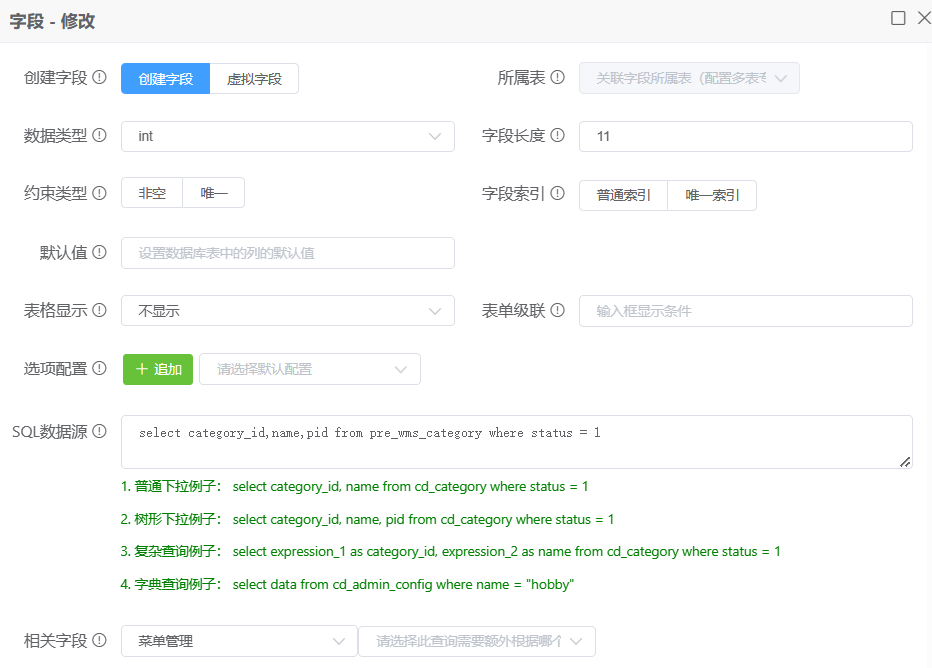Maximize the 字段 - 修改 dialog
Image resolution: width=932 pixels, height=668 pixels.
coord(898,18)
